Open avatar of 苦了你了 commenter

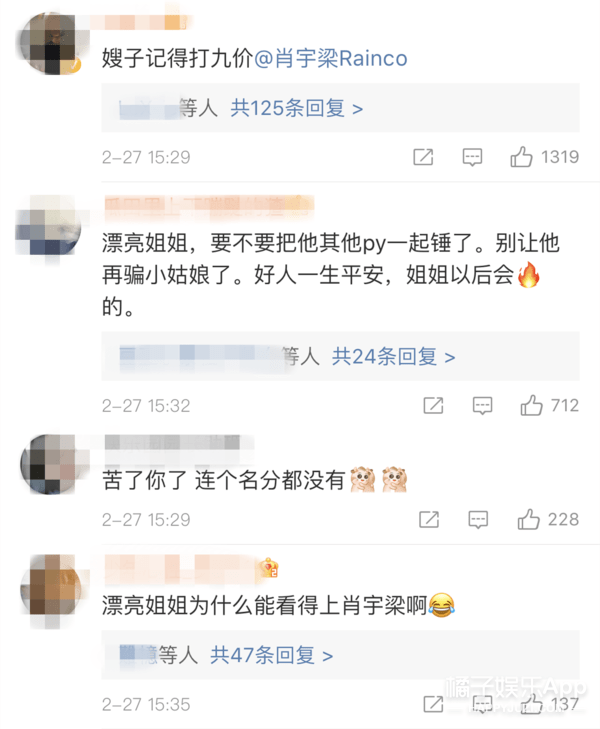click(x=51, y=464)
